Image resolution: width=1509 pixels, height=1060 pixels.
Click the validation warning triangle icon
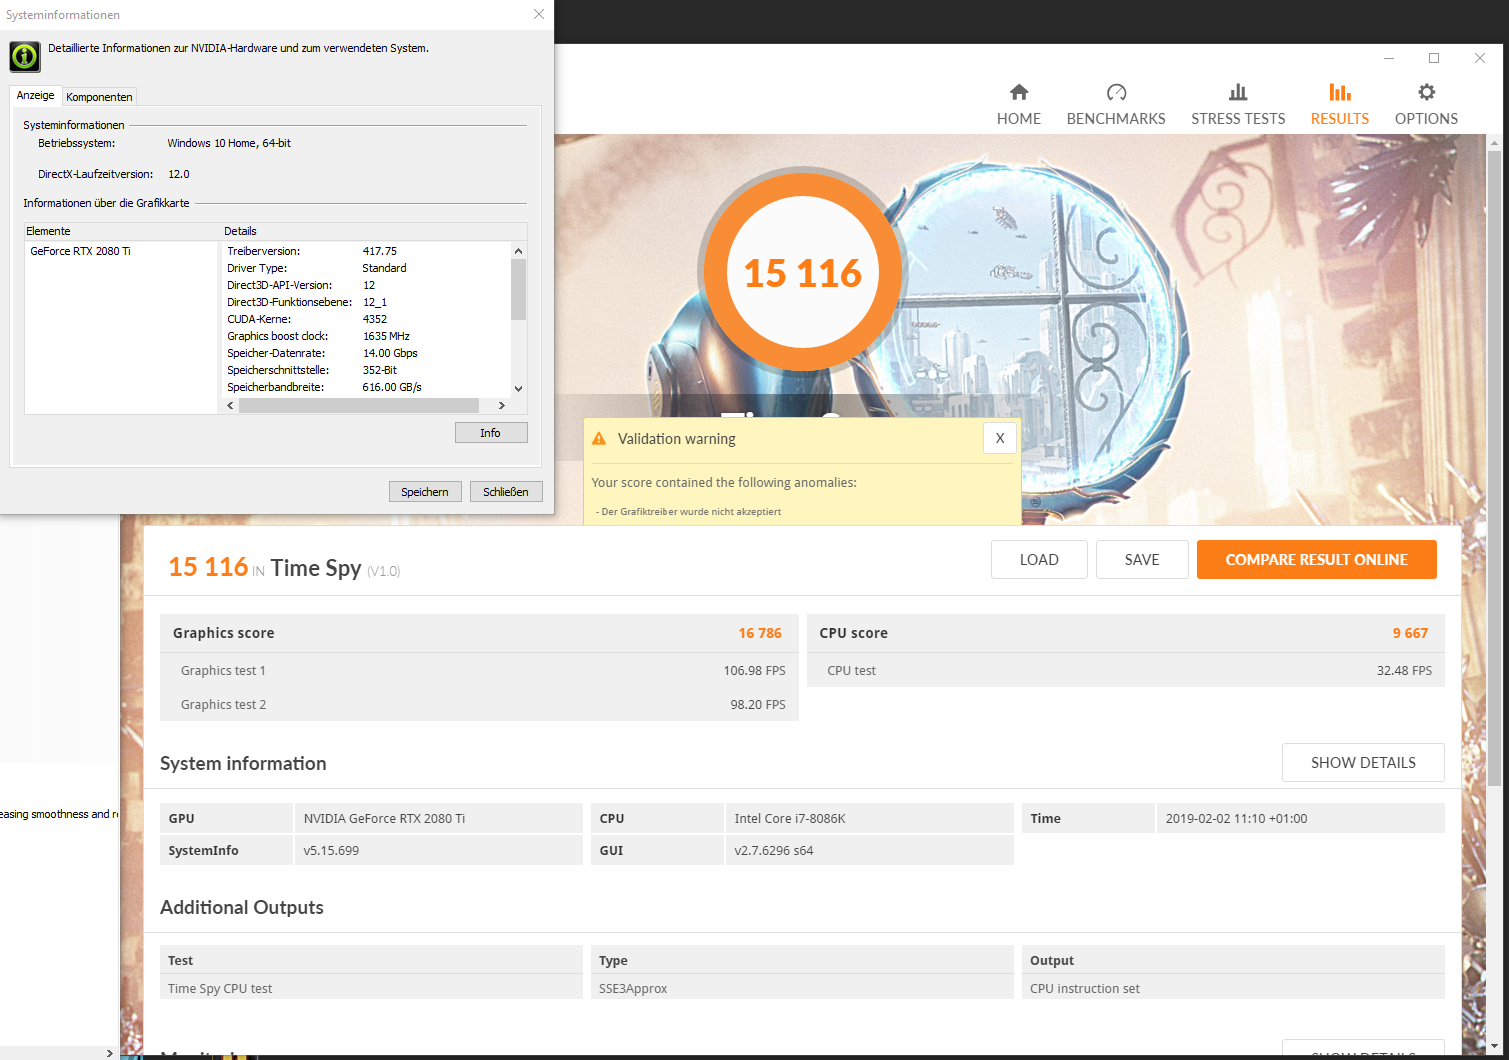coord(599,439)
